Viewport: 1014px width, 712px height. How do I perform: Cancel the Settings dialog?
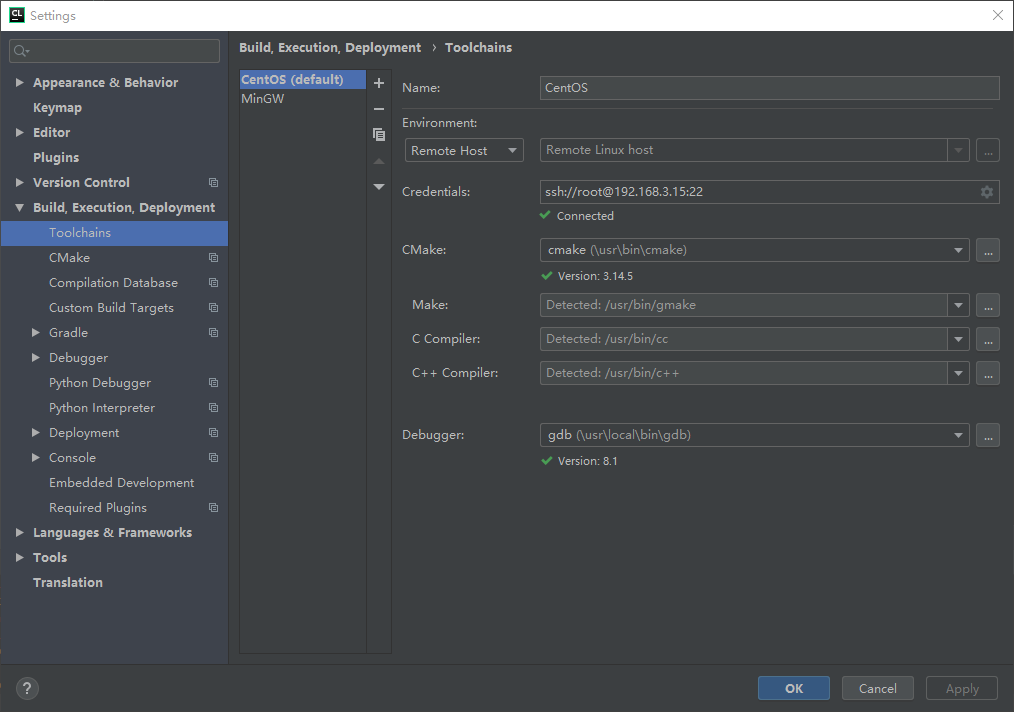pos(878,688)
